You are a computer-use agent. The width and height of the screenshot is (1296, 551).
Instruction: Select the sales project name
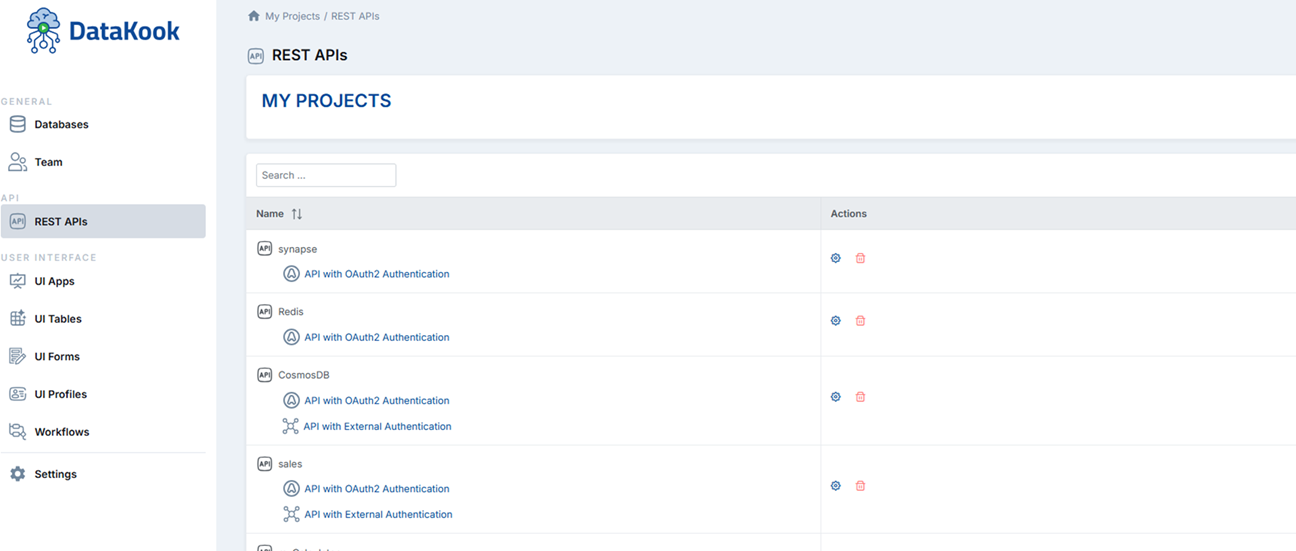tap(290, 464)
